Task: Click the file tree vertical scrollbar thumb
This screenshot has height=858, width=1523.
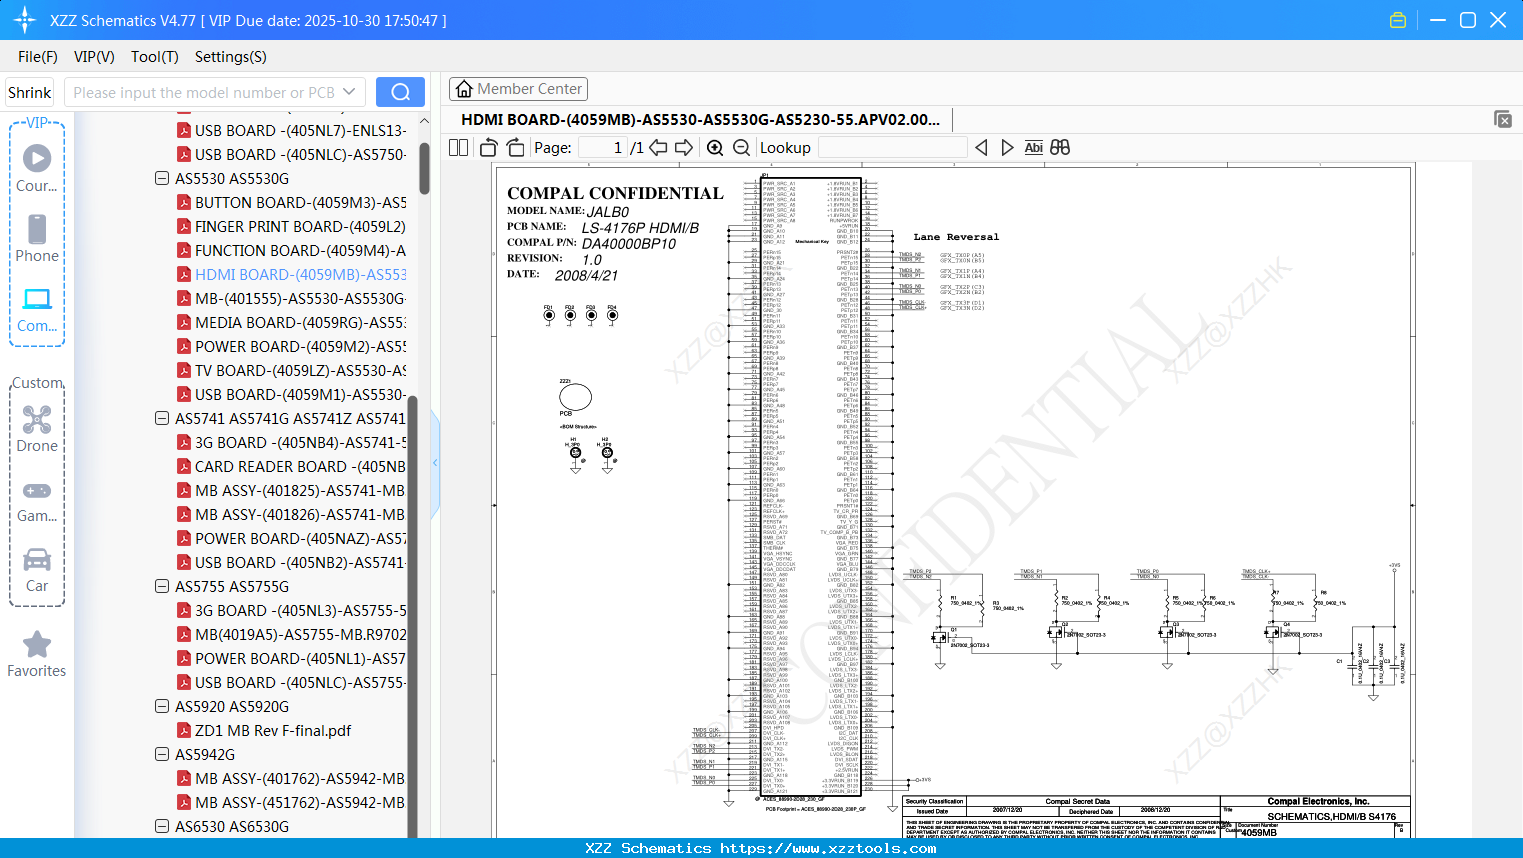Action: tap(424, 168)
